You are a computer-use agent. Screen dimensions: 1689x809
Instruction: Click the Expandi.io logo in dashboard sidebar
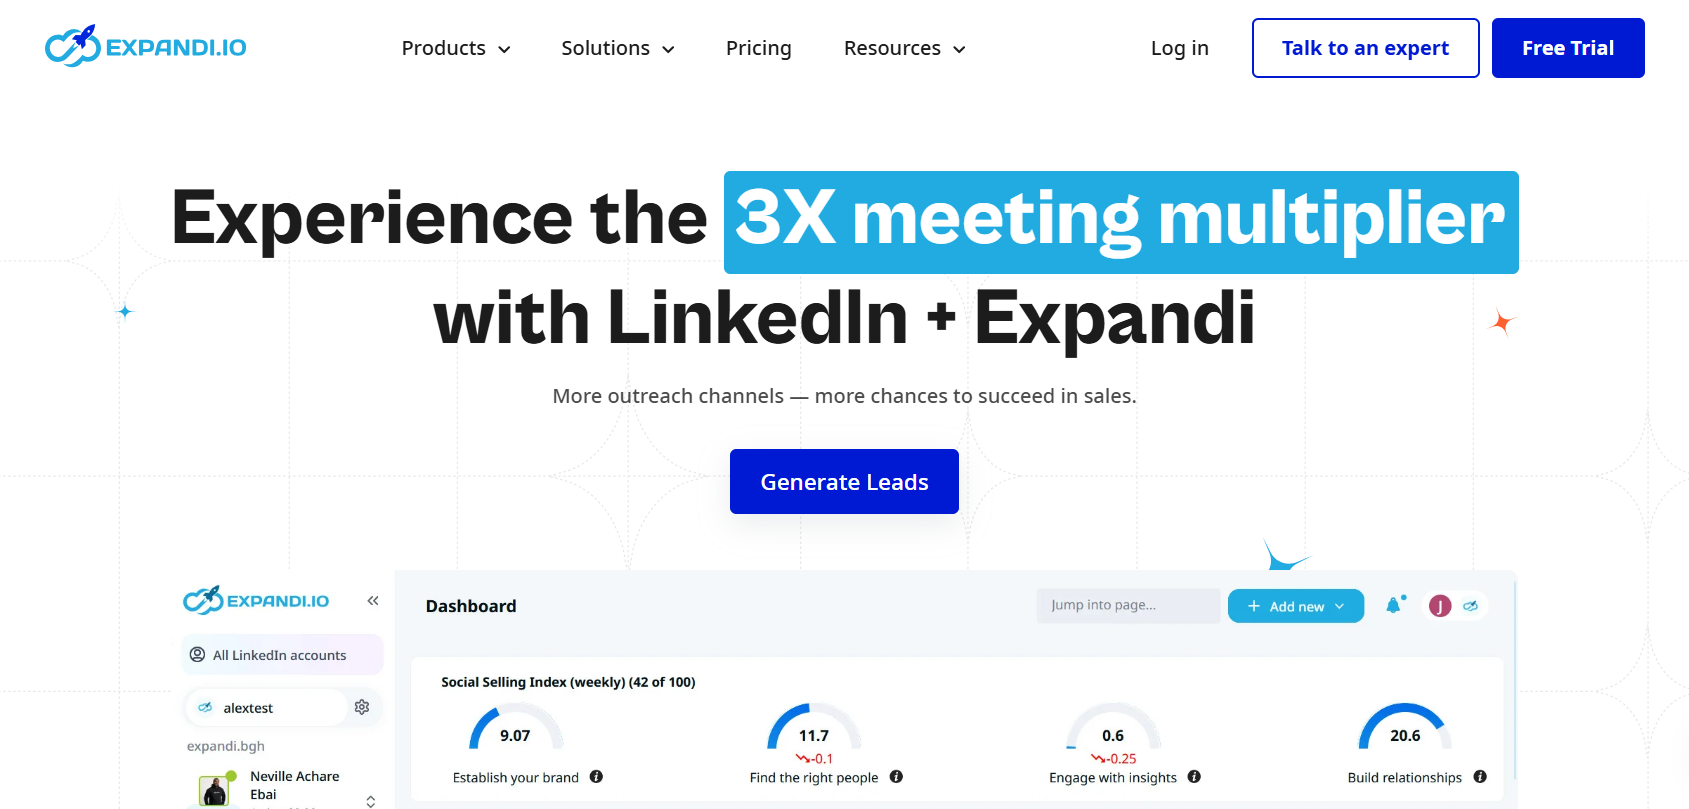click(x=256, y=600)
